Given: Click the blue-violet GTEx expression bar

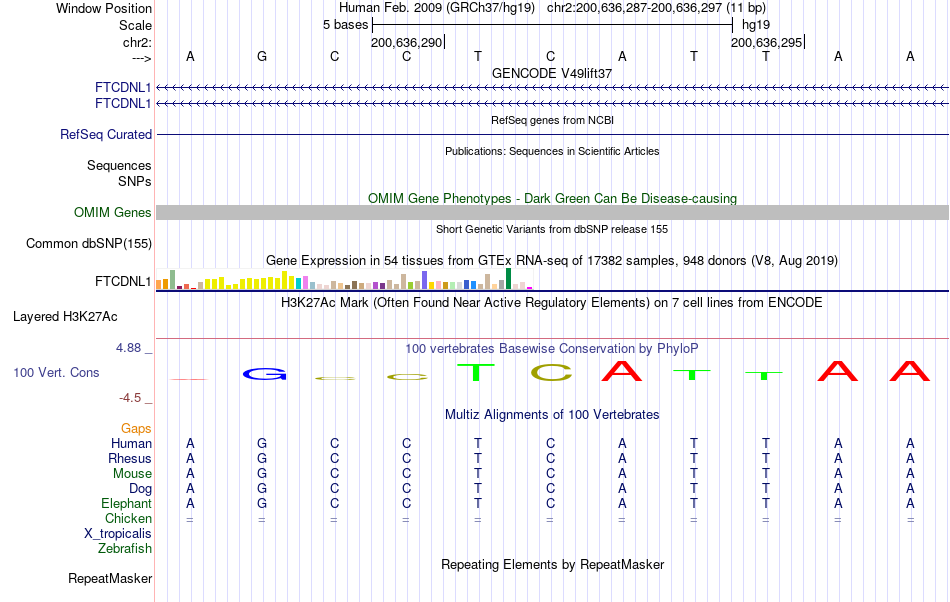Looking at the screenshot, I should pos(425,280).
